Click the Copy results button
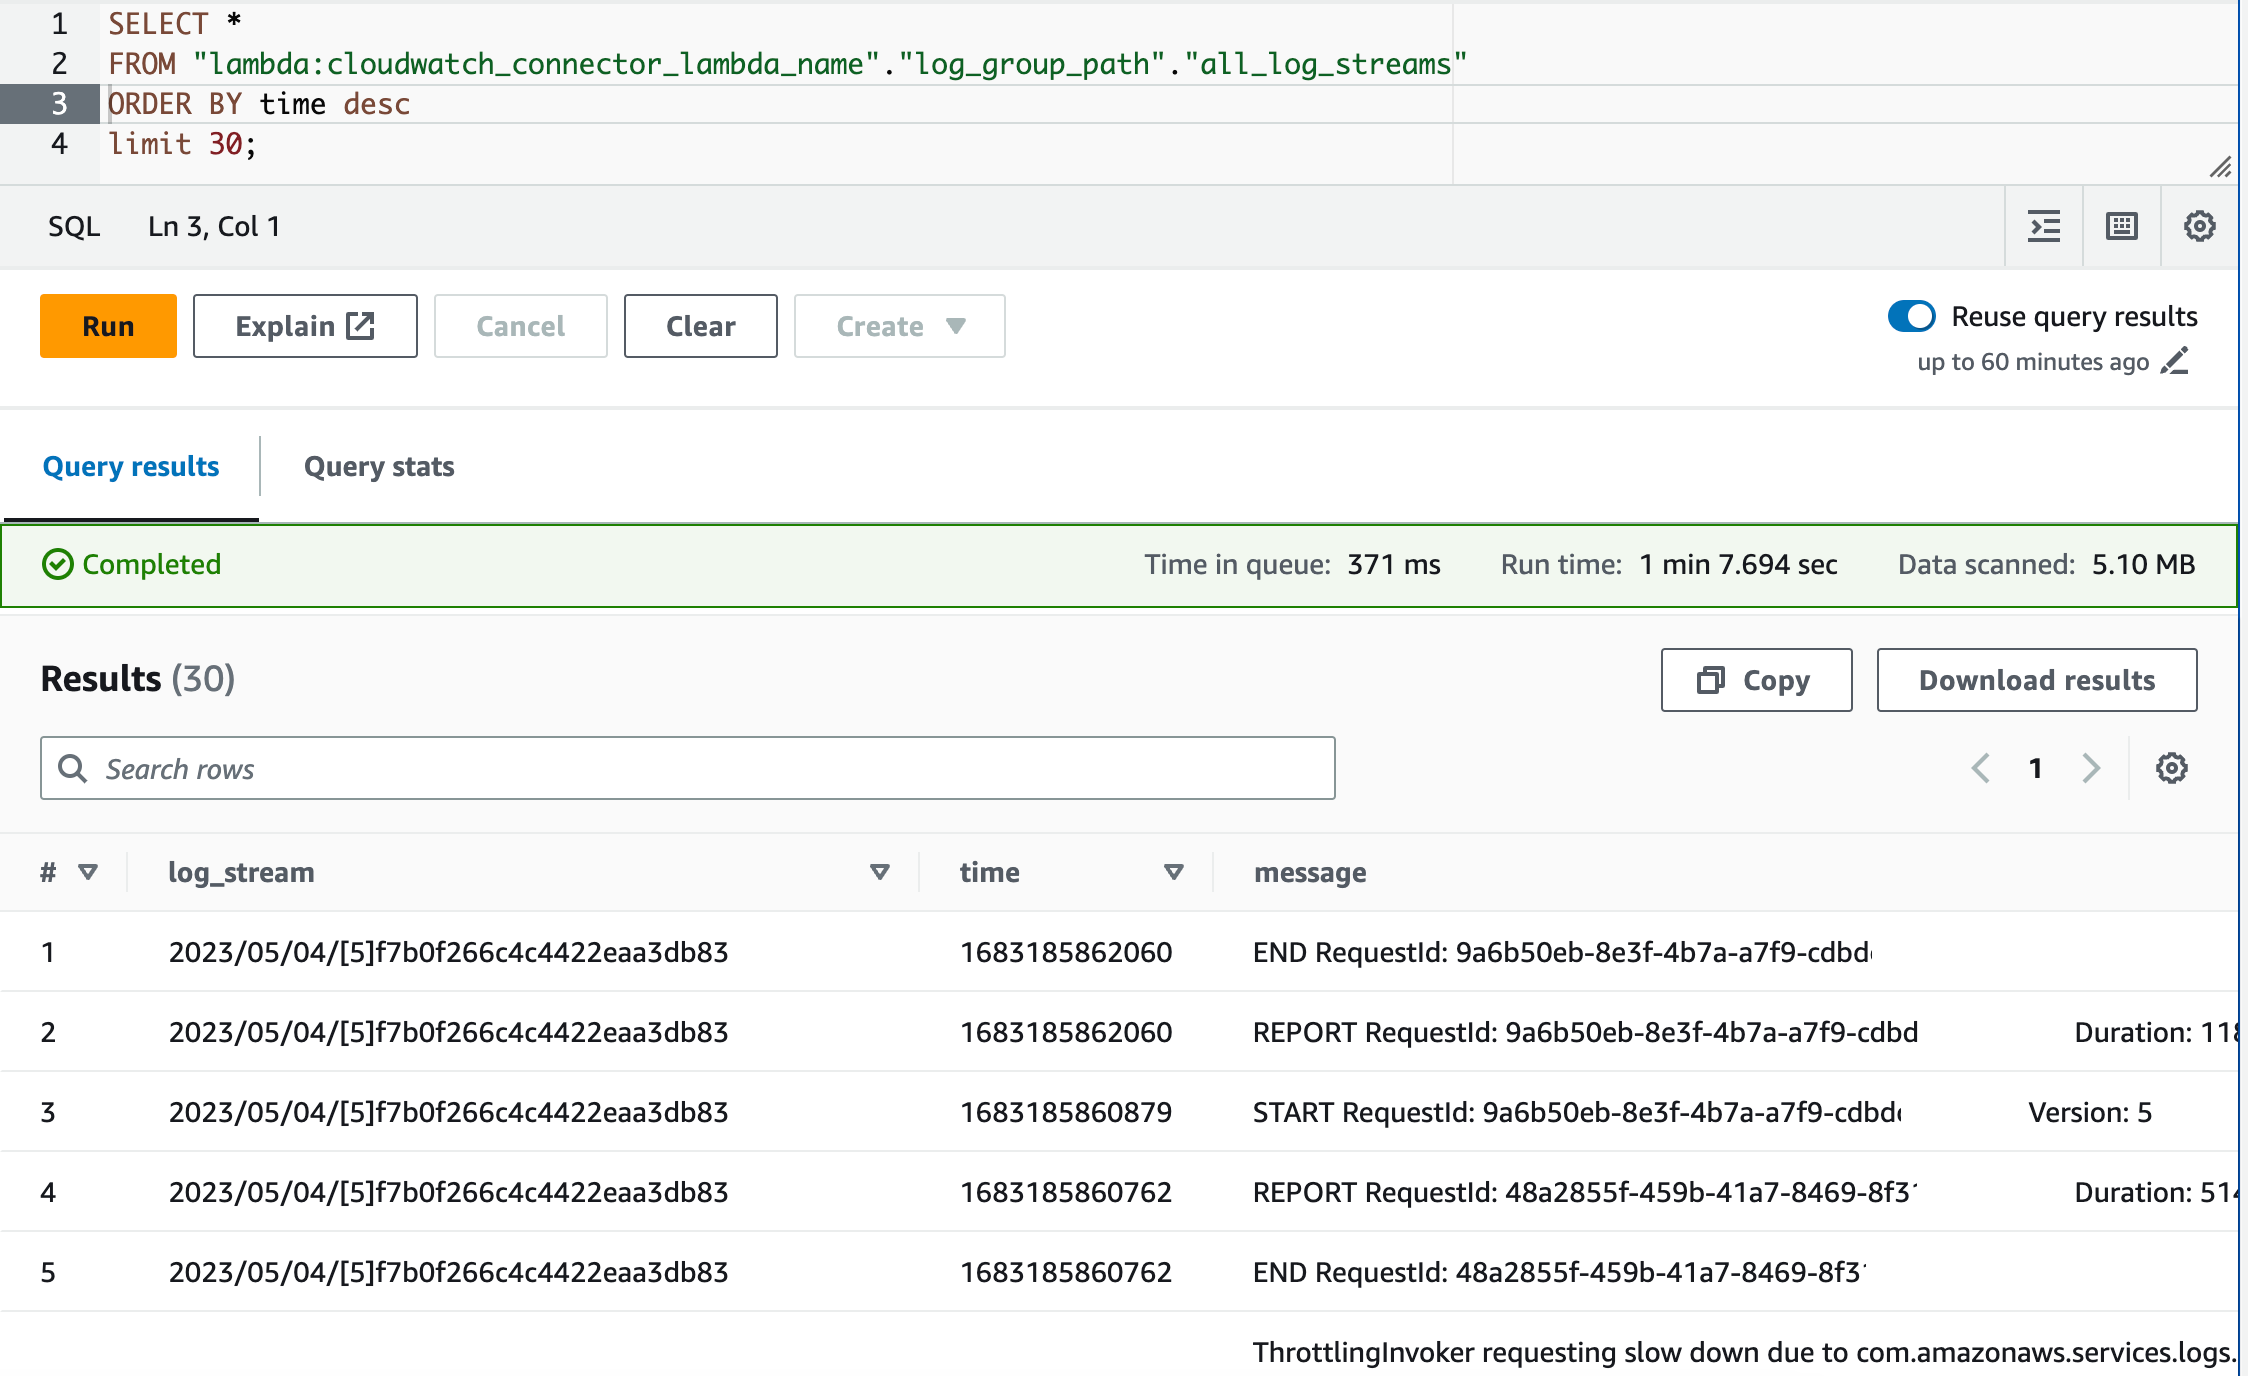Viewport: 2248px width, 1376px height. click(1756, 680)
